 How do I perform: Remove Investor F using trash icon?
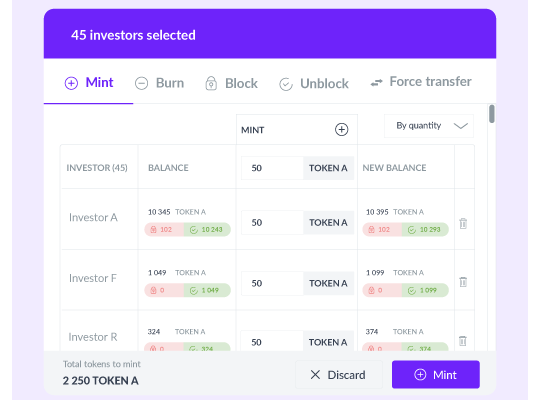pos(463,282)
